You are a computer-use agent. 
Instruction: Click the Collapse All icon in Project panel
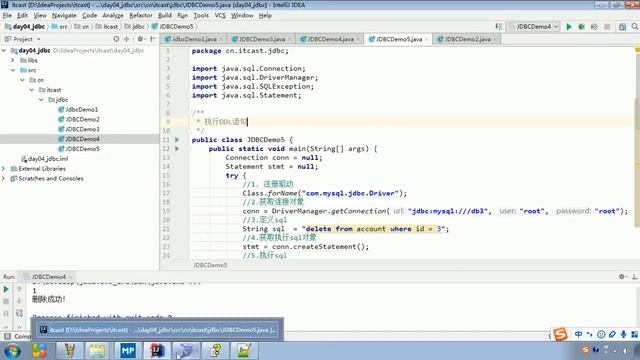[127, 39]
